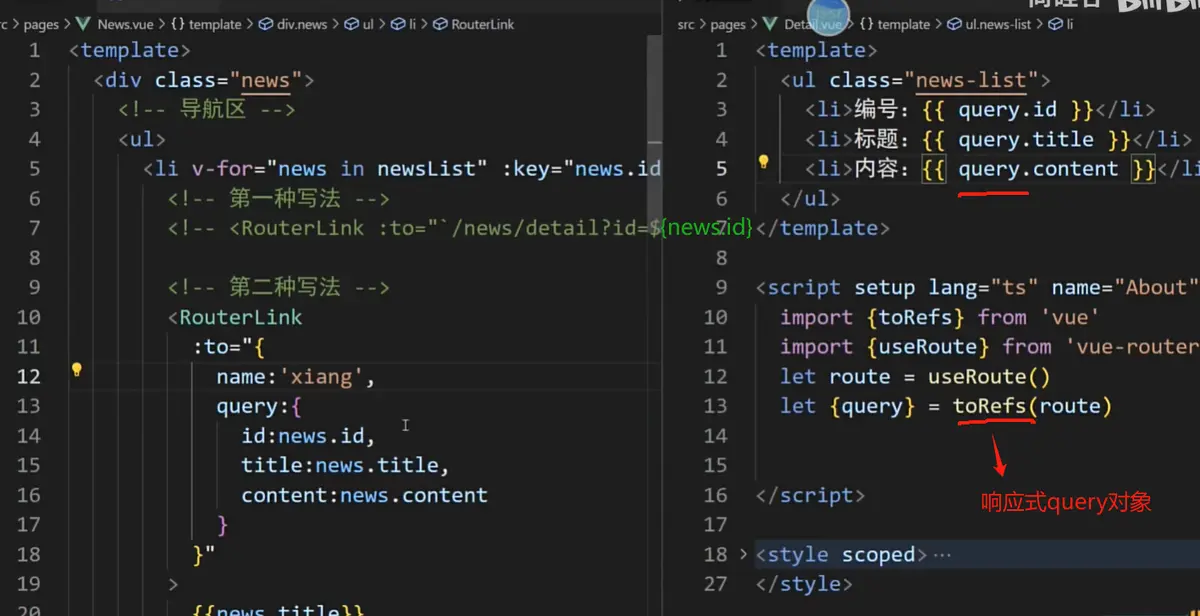Image resolution: width=1200 pixels, height=616 pixels.
Task: Click the "name:'xiang'," code line
Action: [x=295, y=376]
